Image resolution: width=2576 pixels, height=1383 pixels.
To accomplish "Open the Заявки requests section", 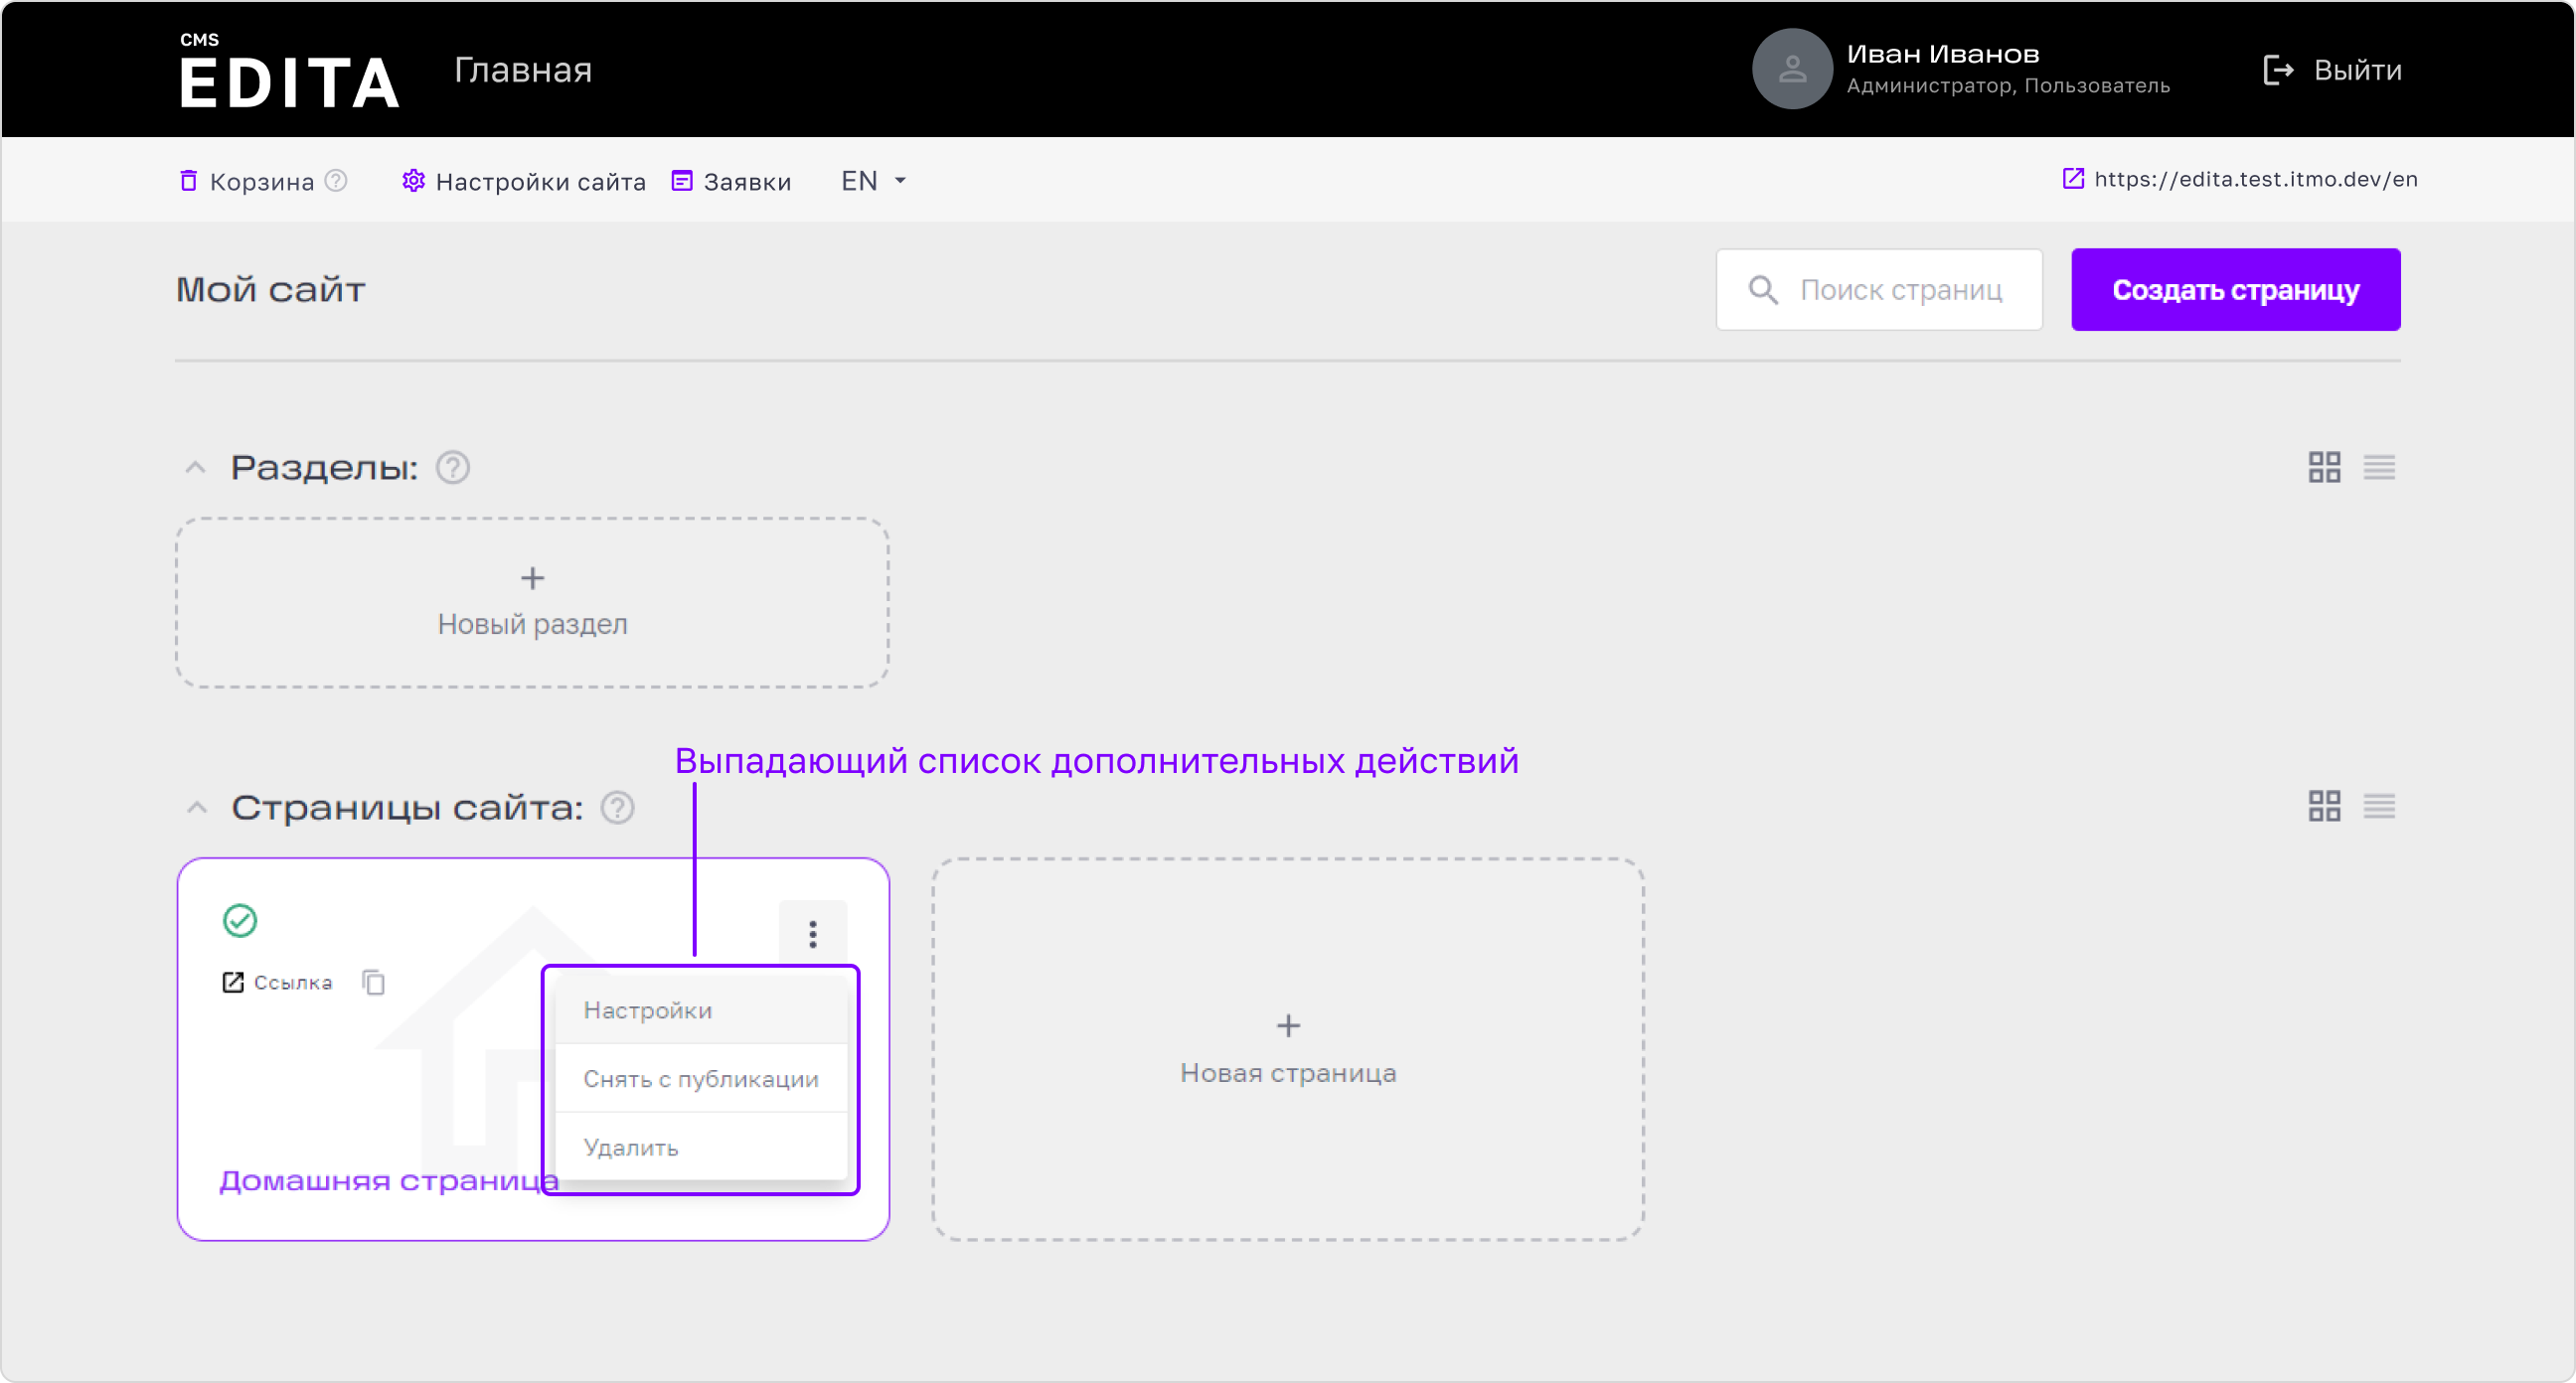I will (731, 181).
